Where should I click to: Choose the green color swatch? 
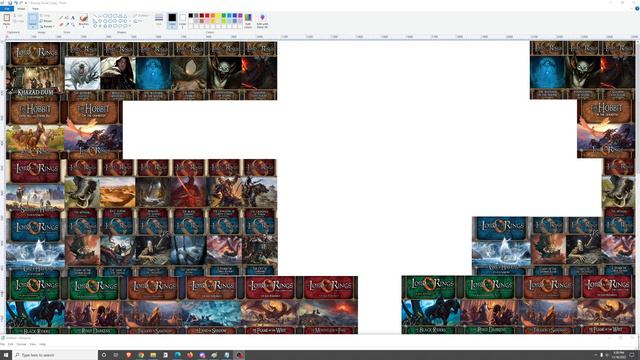point(224,15)
